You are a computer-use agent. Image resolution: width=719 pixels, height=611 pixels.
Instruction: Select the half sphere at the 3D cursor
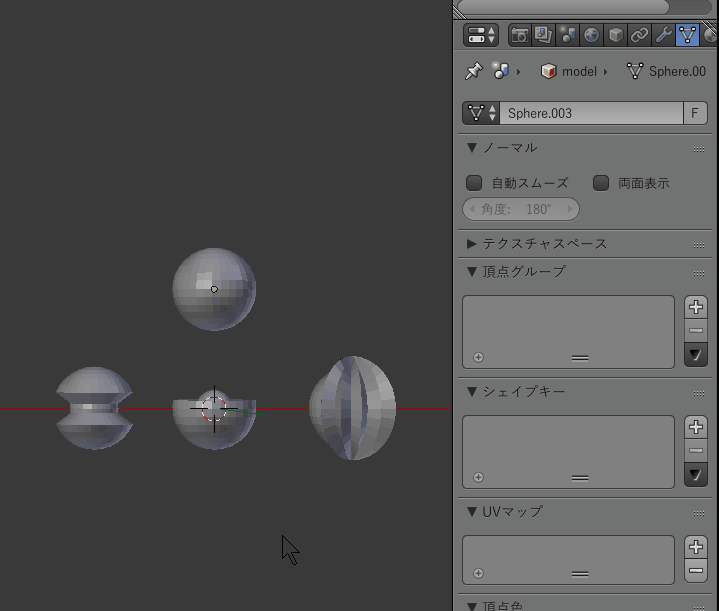pyautogui.click(x=214, y=422)
